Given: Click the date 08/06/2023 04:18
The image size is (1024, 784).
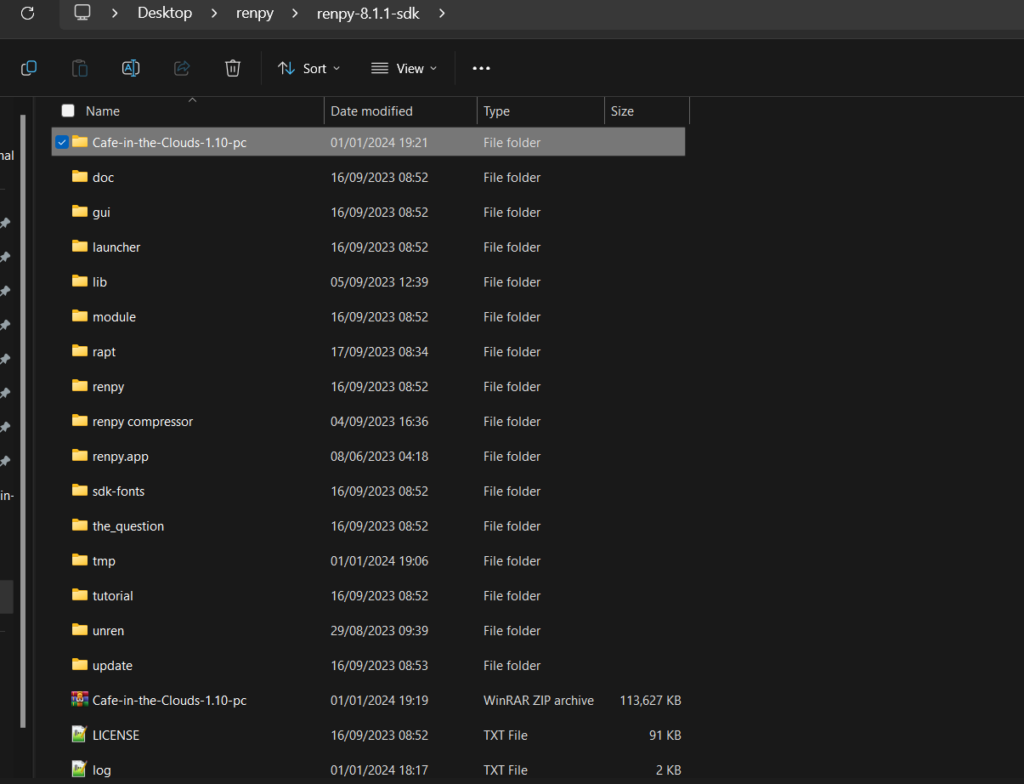Looking at the screenshot, I should click(x=379, y=456).
